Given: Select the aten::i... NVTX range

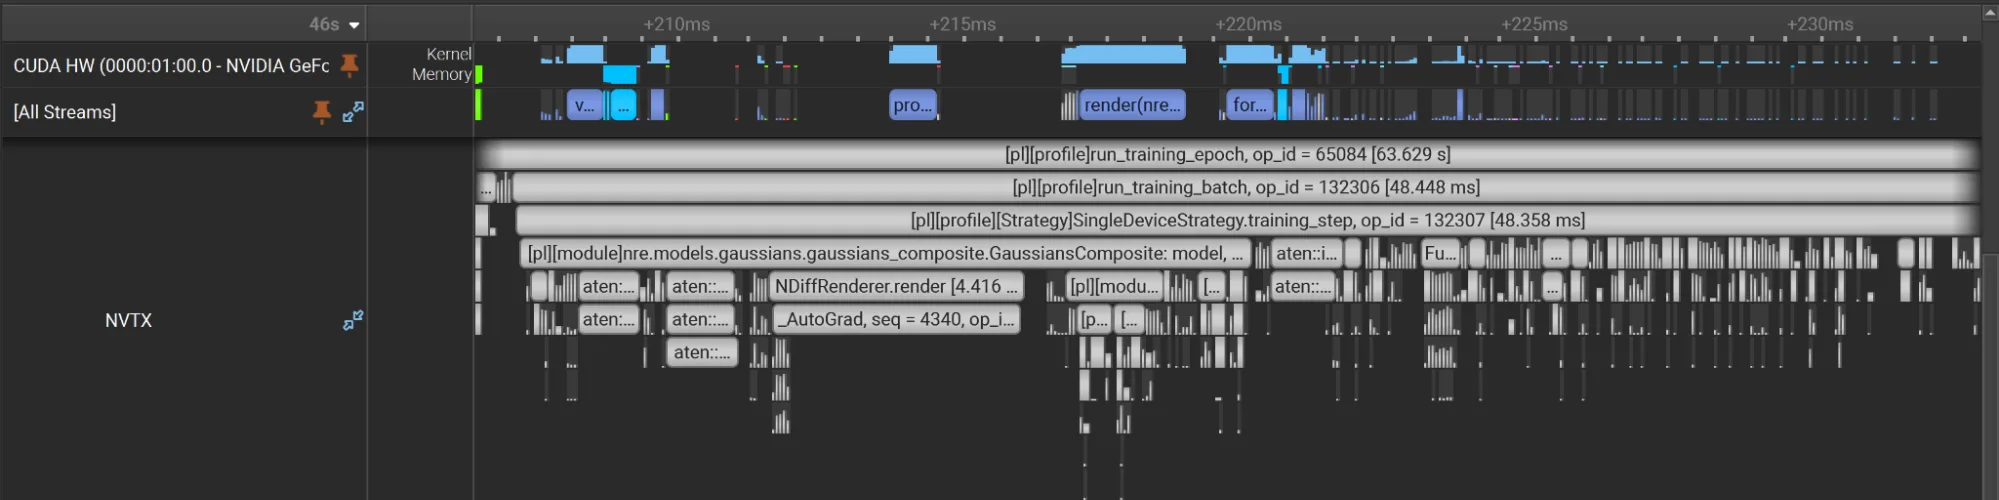Looking at the screenshot, I should pyautogui.click(x=1306, y=253).
